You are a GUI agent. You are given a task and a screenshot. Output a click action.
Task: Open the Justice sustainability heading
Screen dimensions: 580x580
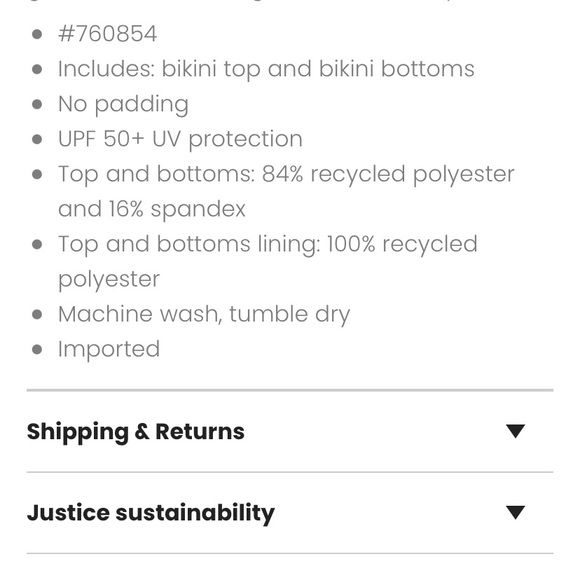pyautogui.click(x=151, y=513)
